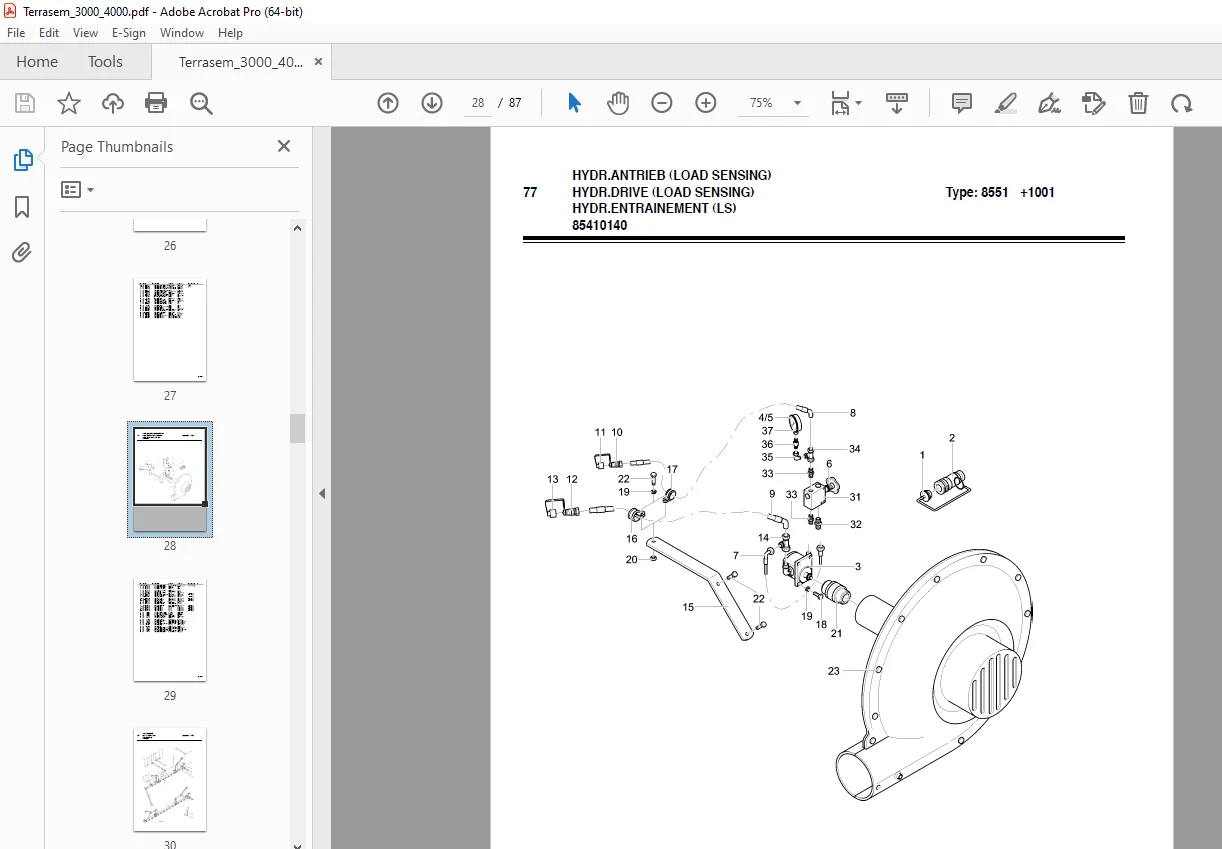Viewport: 1222px width, 849px height.
Task: Select page 30 thumbnail
Action: pos(170,780)
